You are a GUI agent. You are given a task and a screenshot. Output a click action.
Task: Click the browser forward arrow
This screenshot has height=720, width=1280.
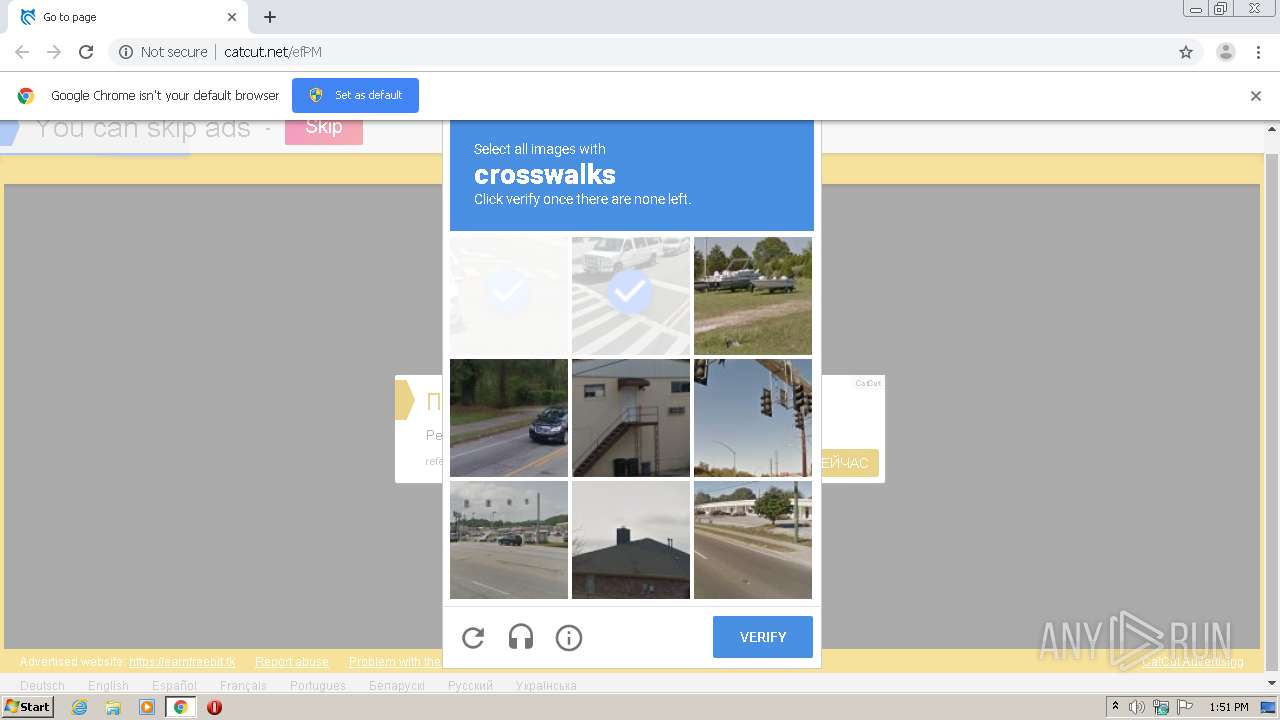54,52
